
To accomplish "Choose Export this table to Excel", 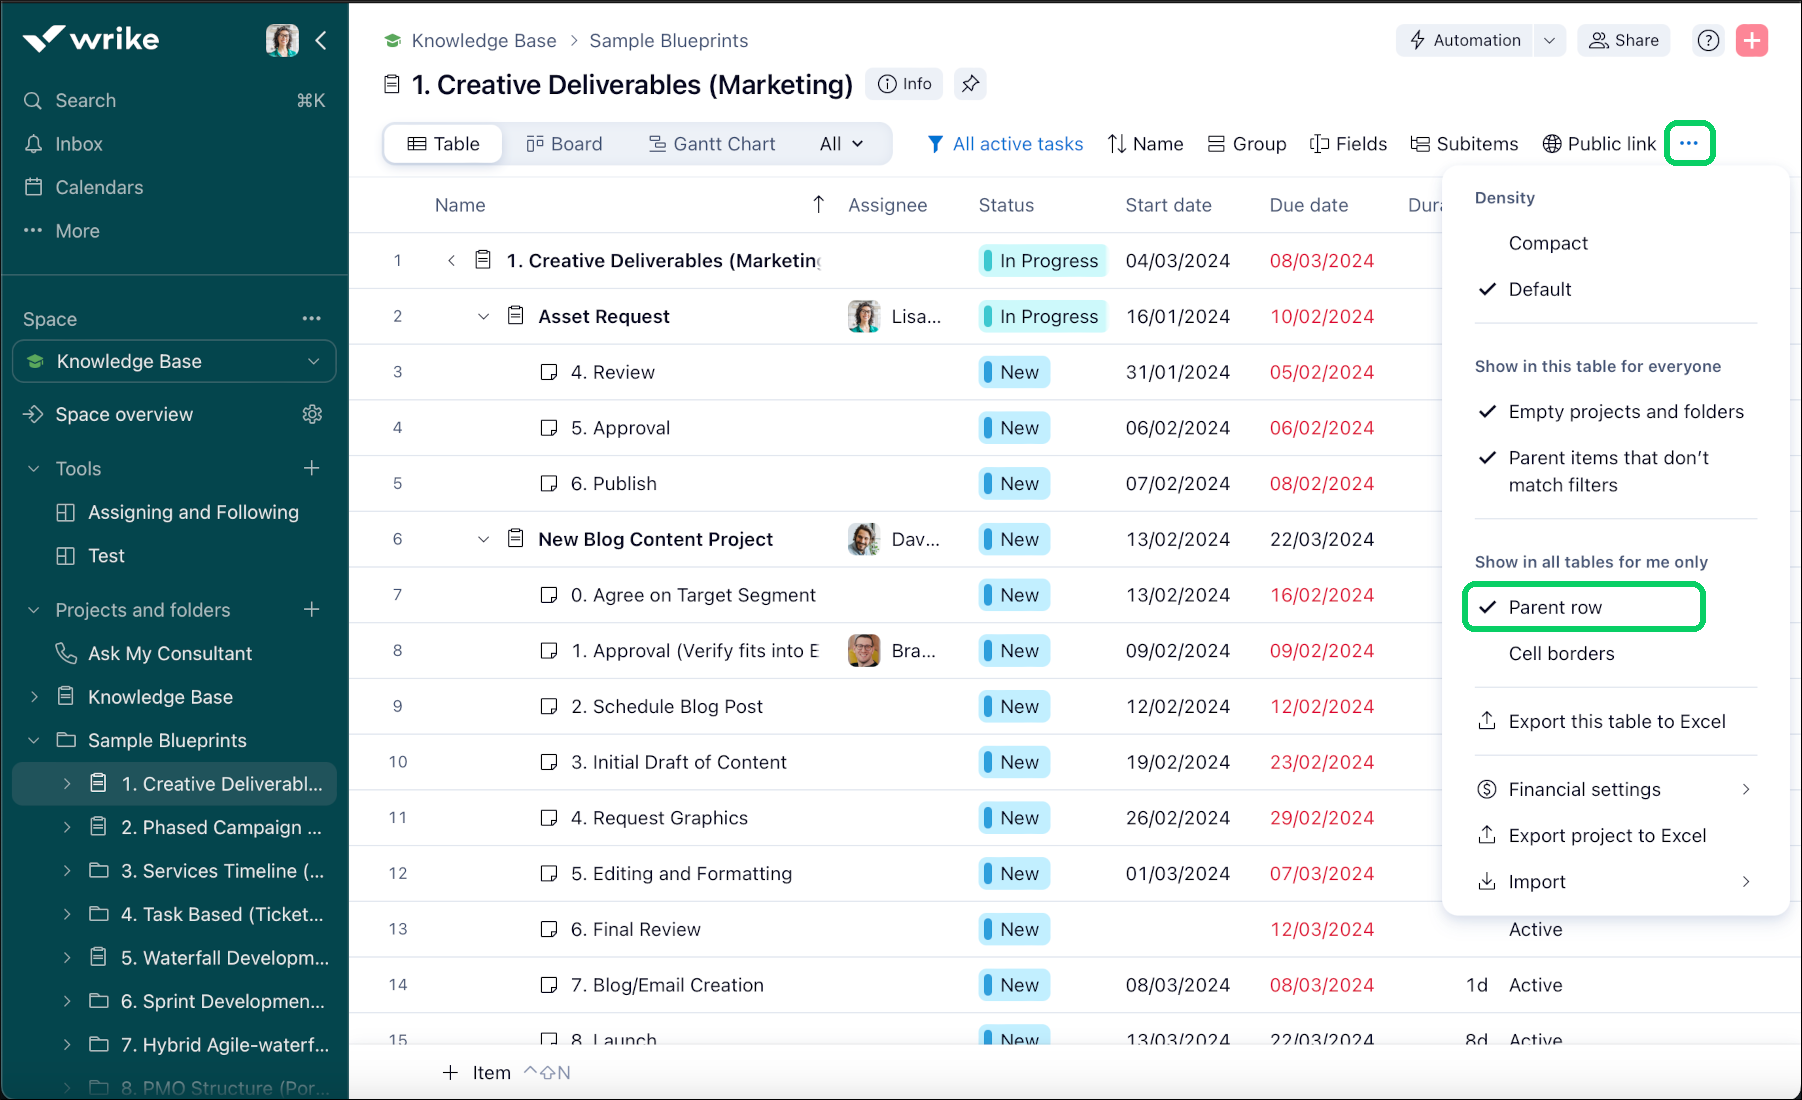I will [x=1616, y=721].
